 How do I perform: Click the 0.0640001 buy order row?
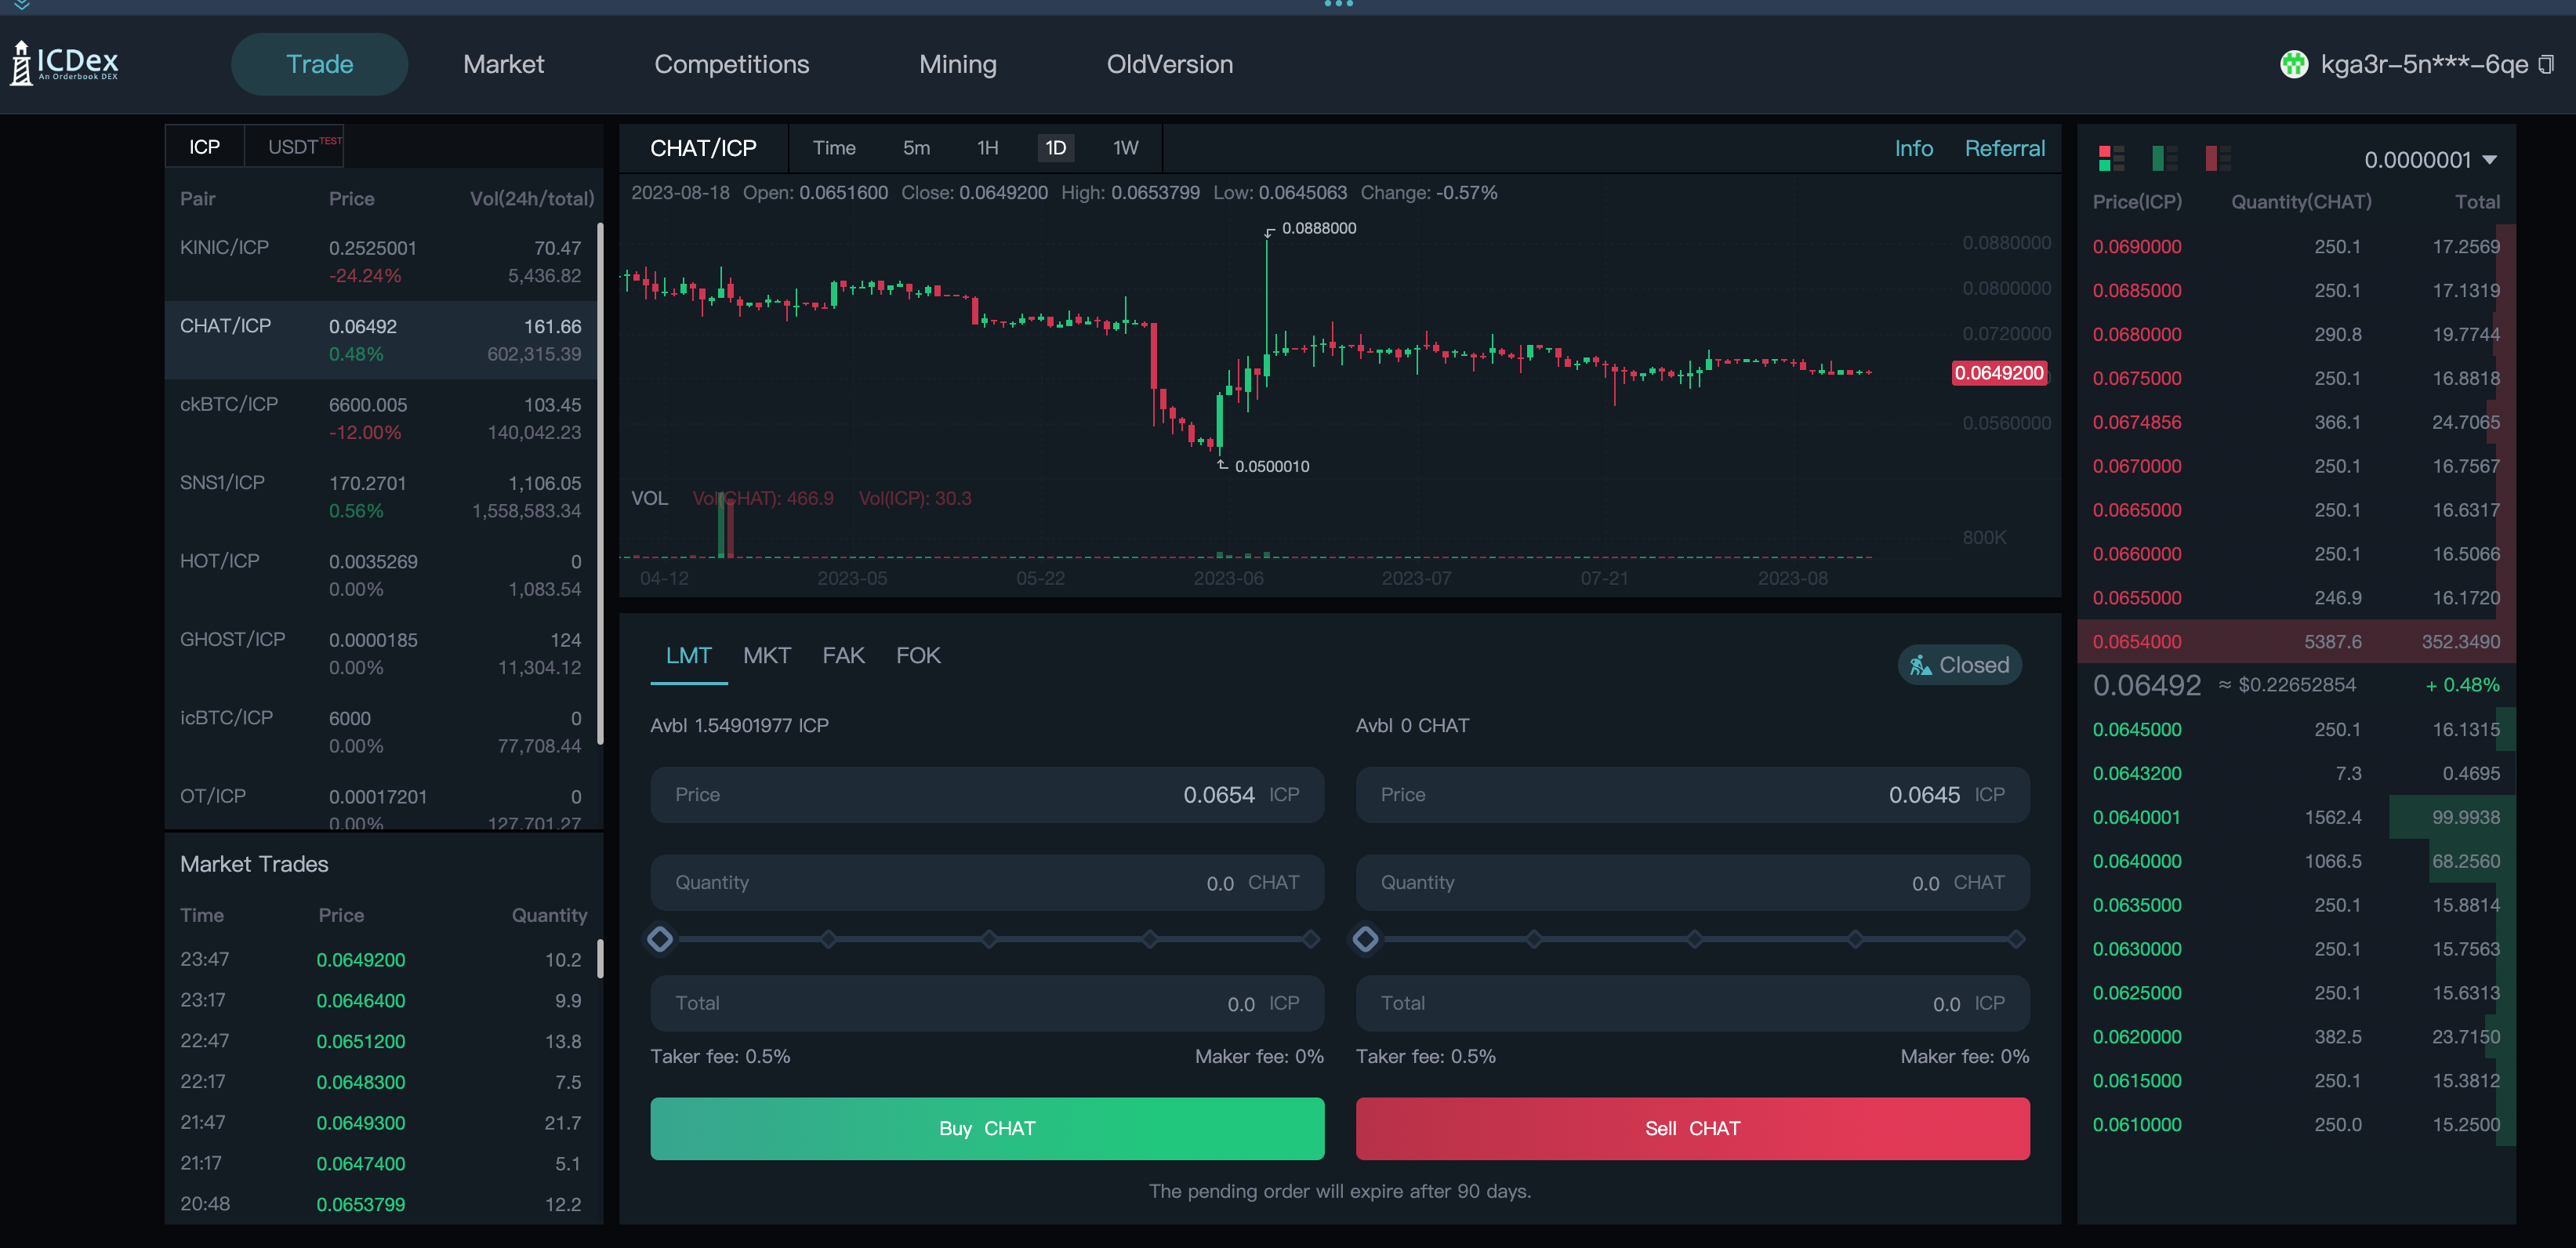[2295, 817]
